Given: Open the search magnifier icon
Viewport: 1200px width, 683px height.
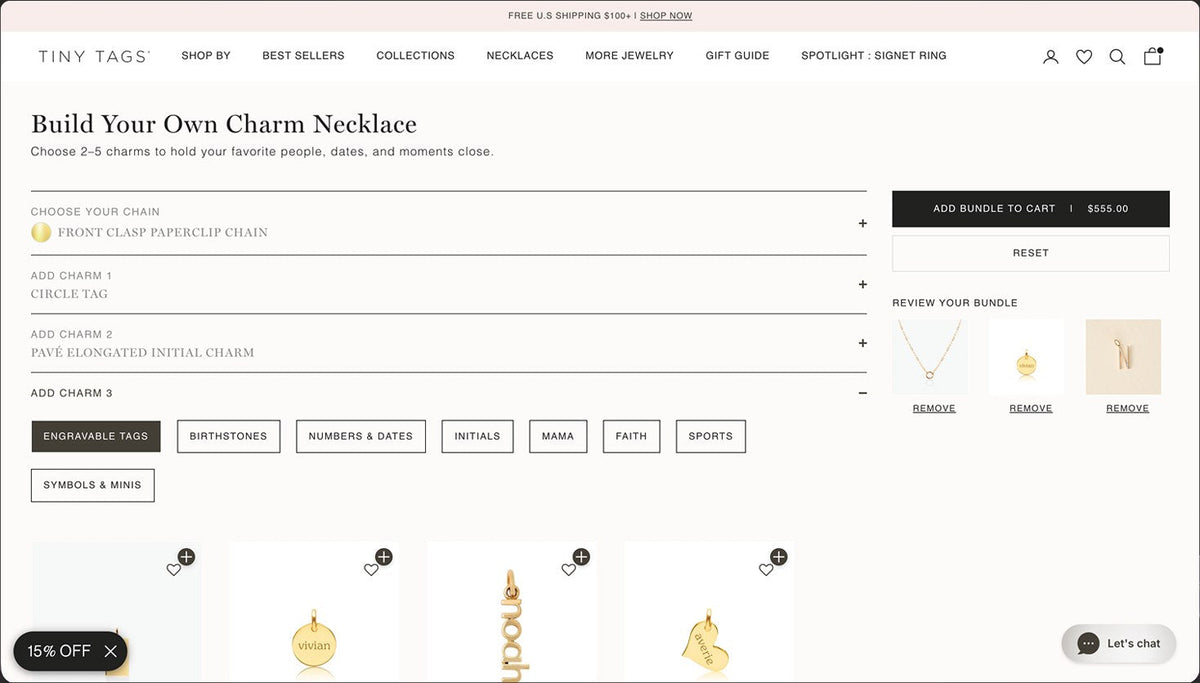Looking at the screenshot, I should pyautogui.click(x=1117, y=57).
